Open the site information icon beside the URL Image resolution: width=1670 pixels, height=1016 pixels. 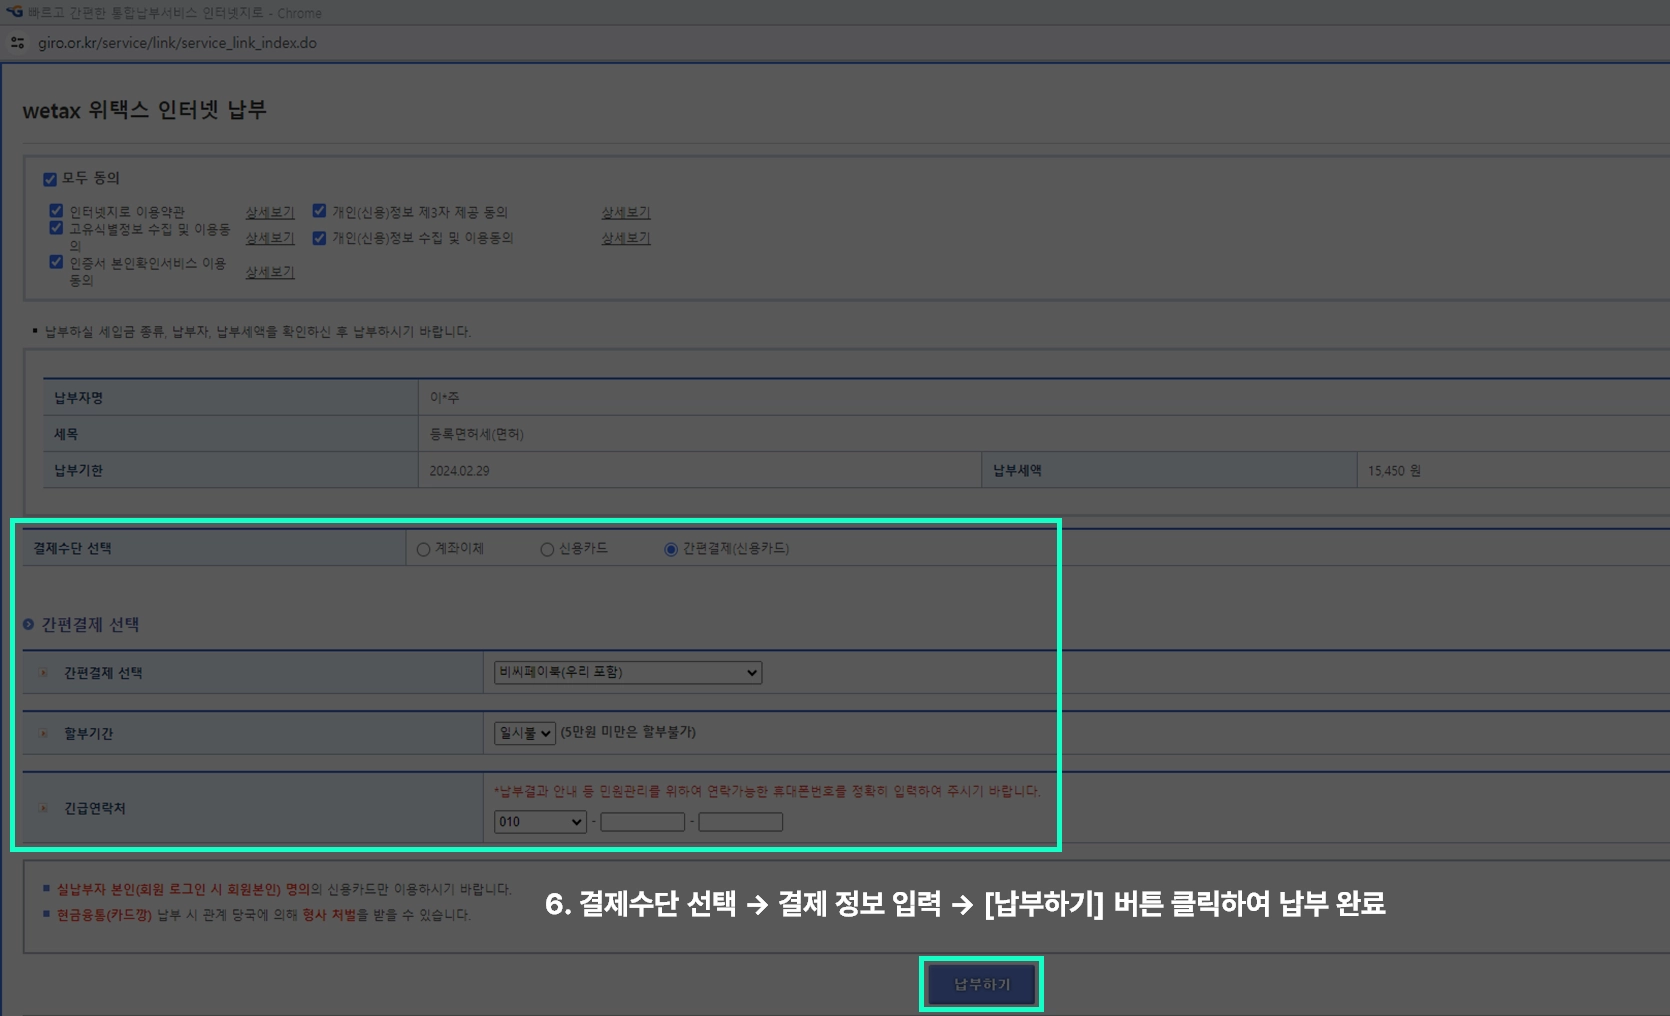coord(17,43)
